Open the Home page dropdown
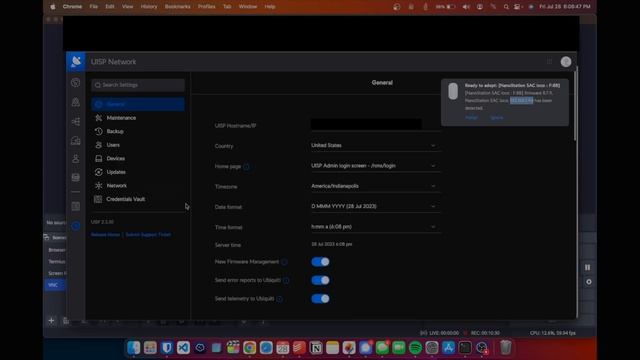640x360 pixels. point(375,166)
